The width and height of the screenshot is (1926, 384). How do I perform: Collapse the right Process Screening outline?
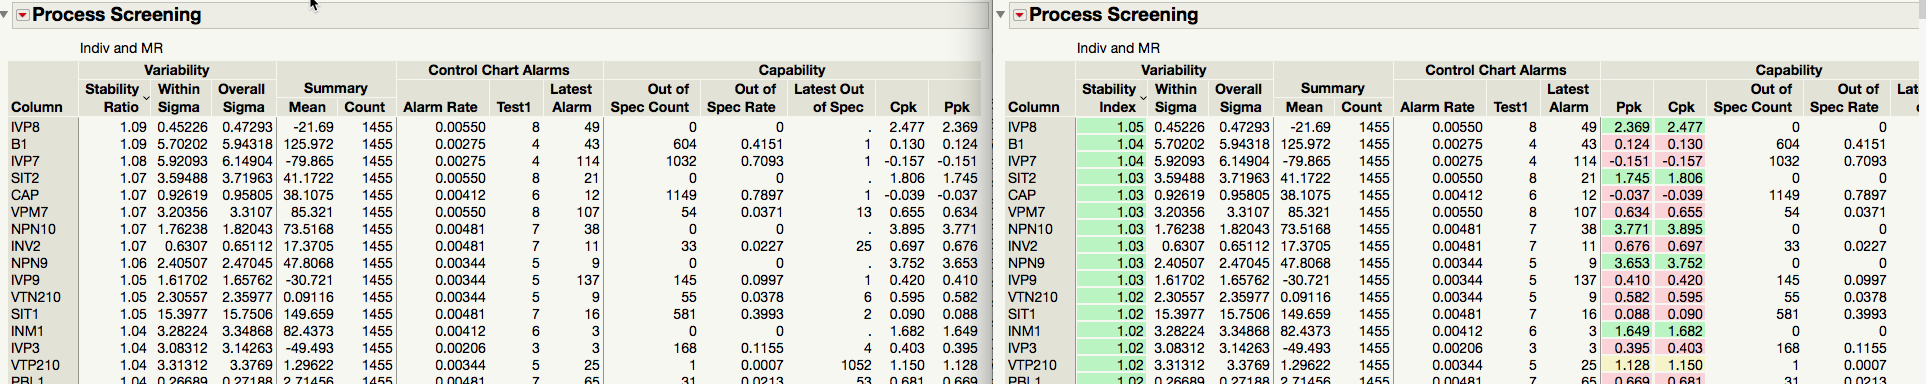[x=1001, y=15]
